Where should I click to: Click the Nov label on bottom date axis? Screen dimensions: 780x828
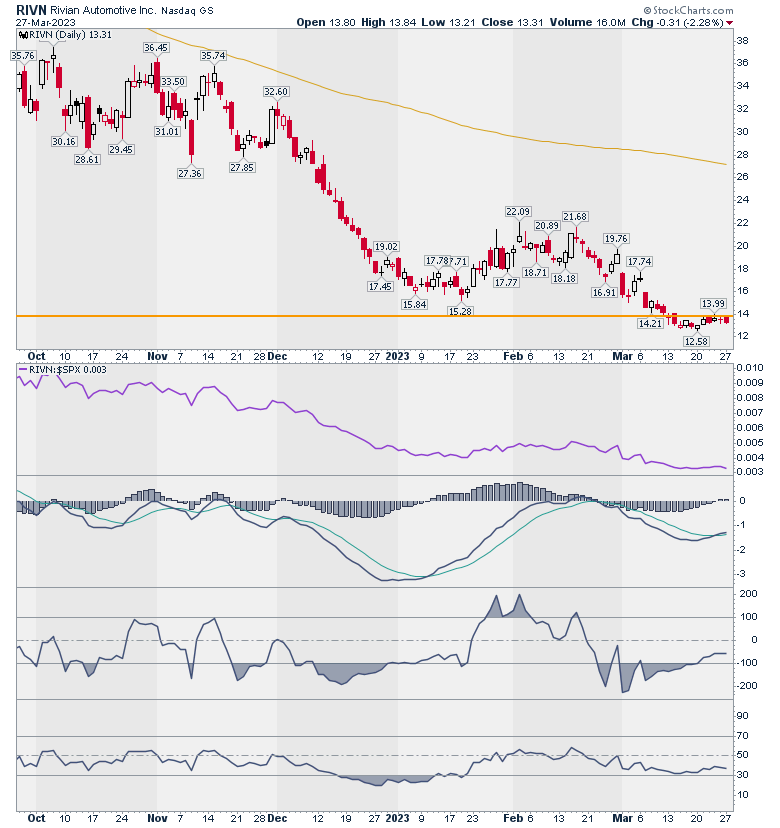[x=157, y=818]
